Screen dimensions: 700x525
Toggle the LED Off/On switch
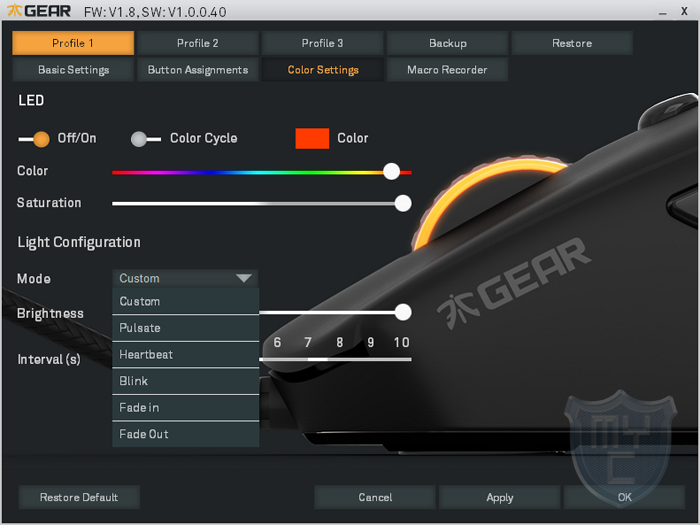point(34,139)
